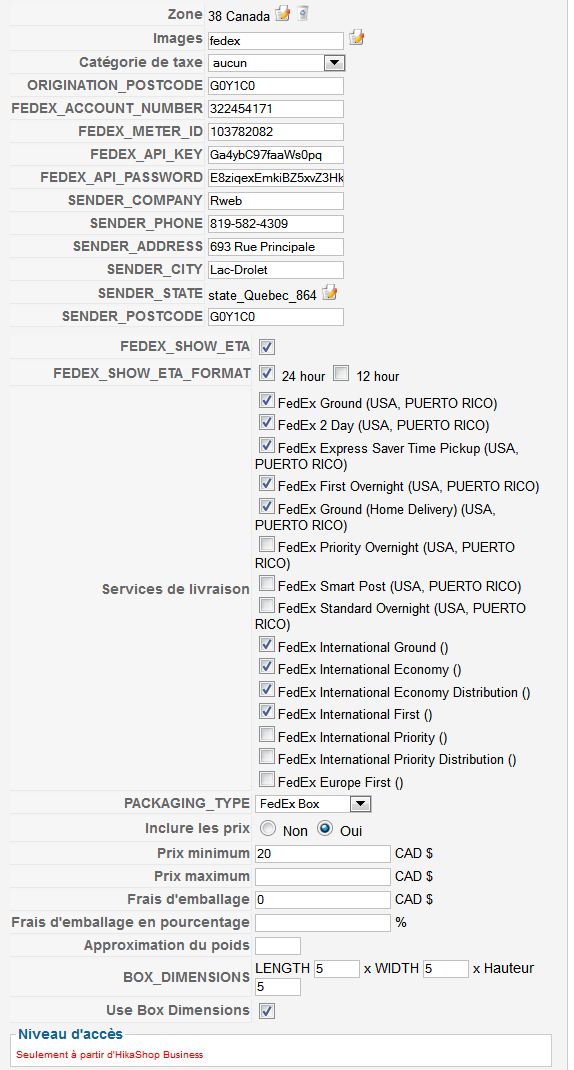The width and height of the screenshot is (574, 1070).
Task: Check FedEx International Priority option
Action: pyautogui.click(x=267, y=735)
